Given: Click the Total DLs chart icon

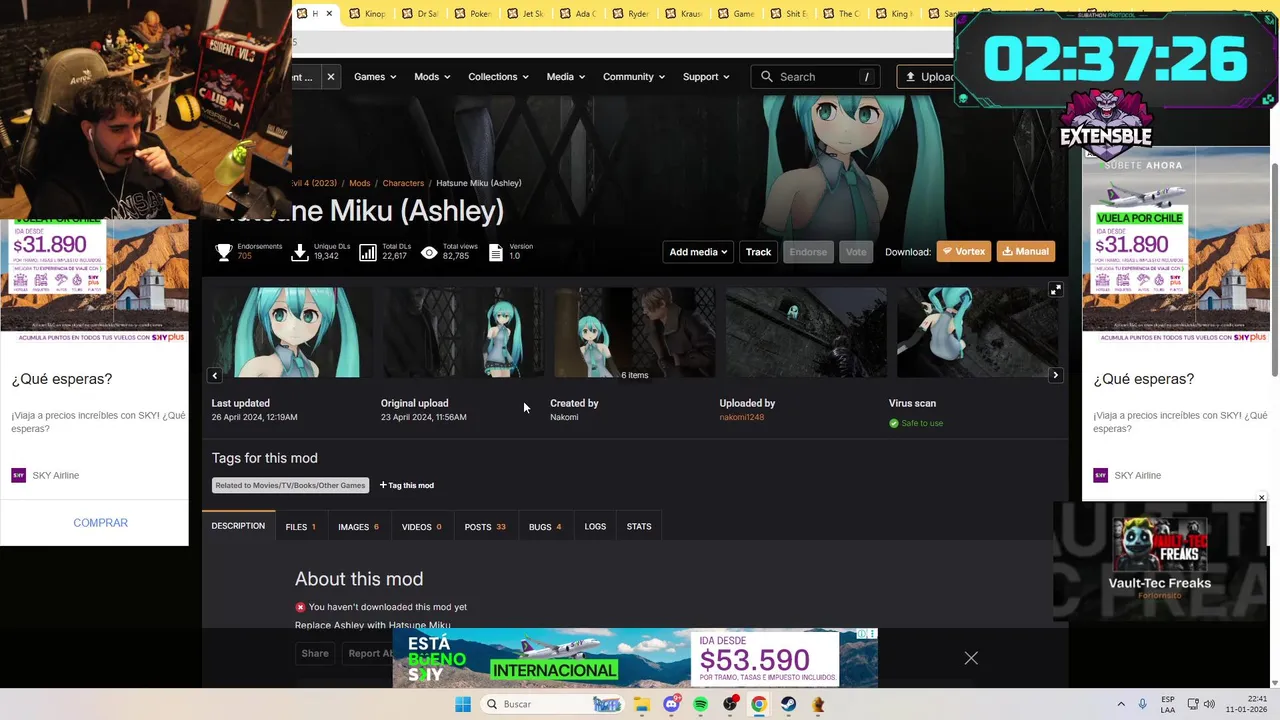Looking at the screenshot, I should pos(368,252).
